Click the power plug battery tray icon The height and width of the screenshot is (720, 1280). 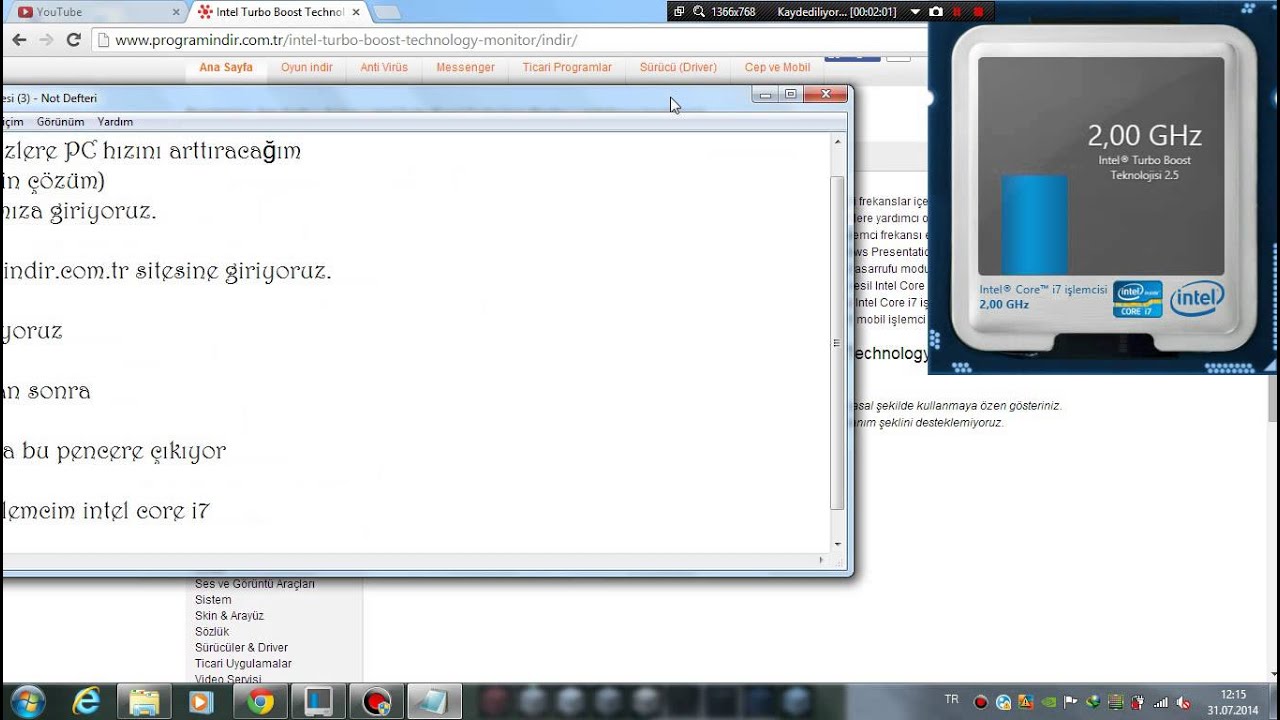[1138, 702]
